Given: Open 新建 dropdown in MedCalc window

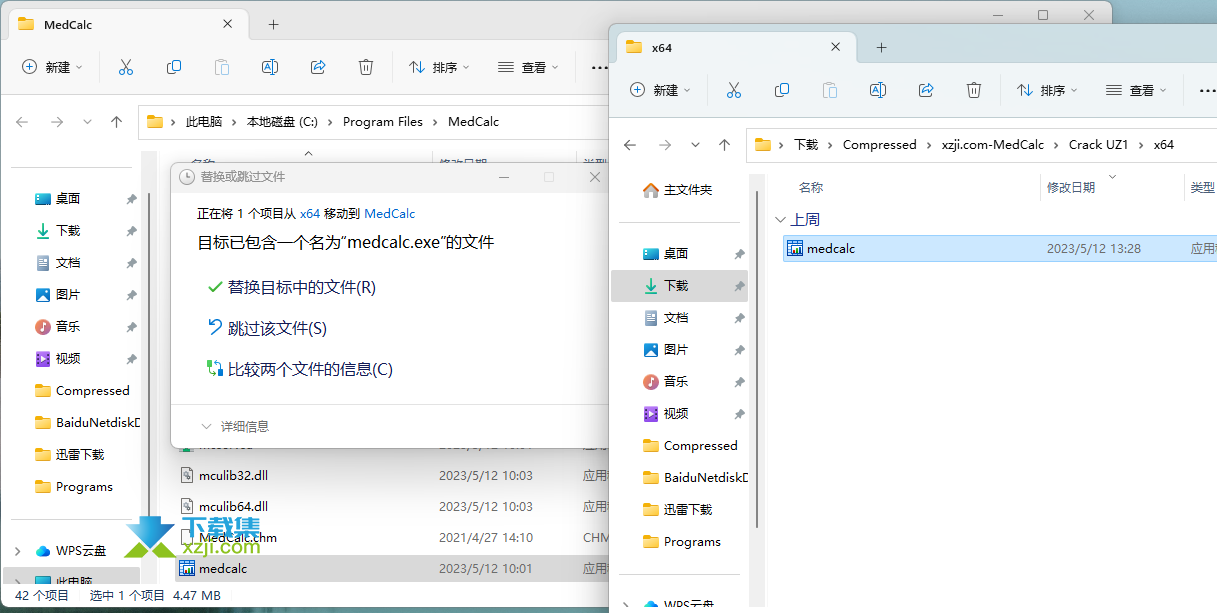Looking at the screenshot, I should pyautogui.click(x=52, y=67).
